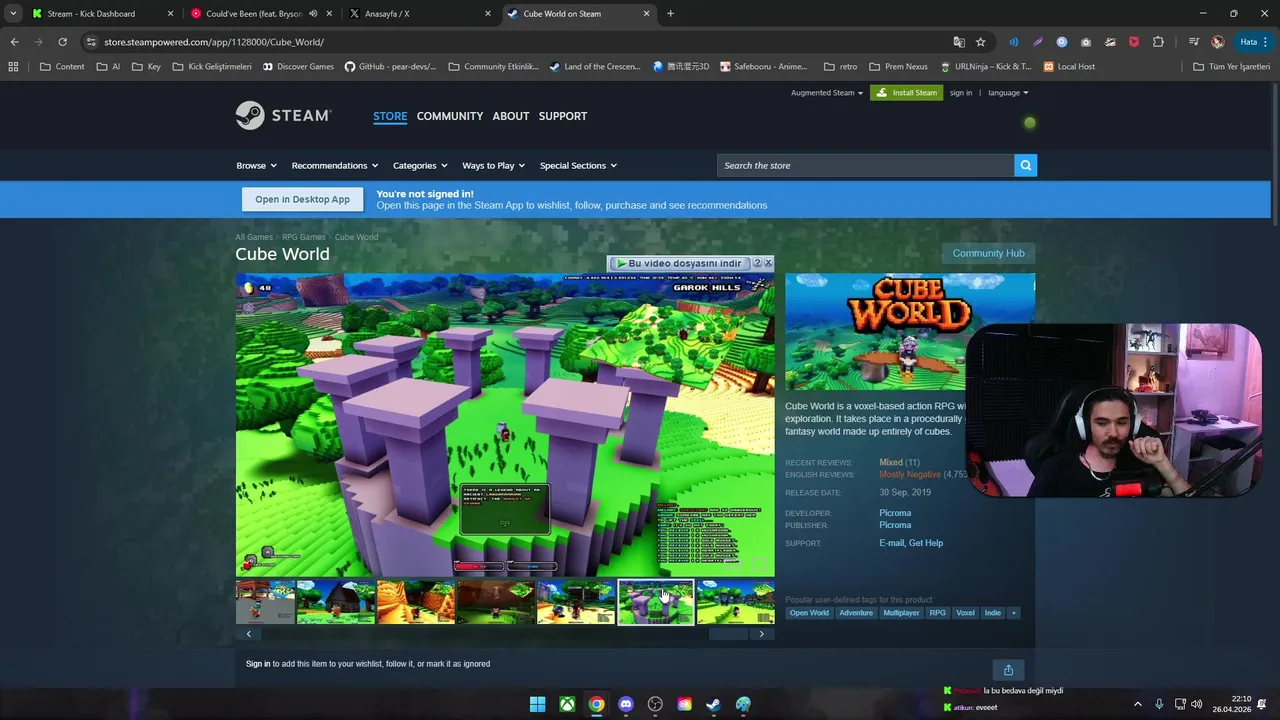
Task: Open the bookmarks apps grid icon
Action: tap(13, 67)
